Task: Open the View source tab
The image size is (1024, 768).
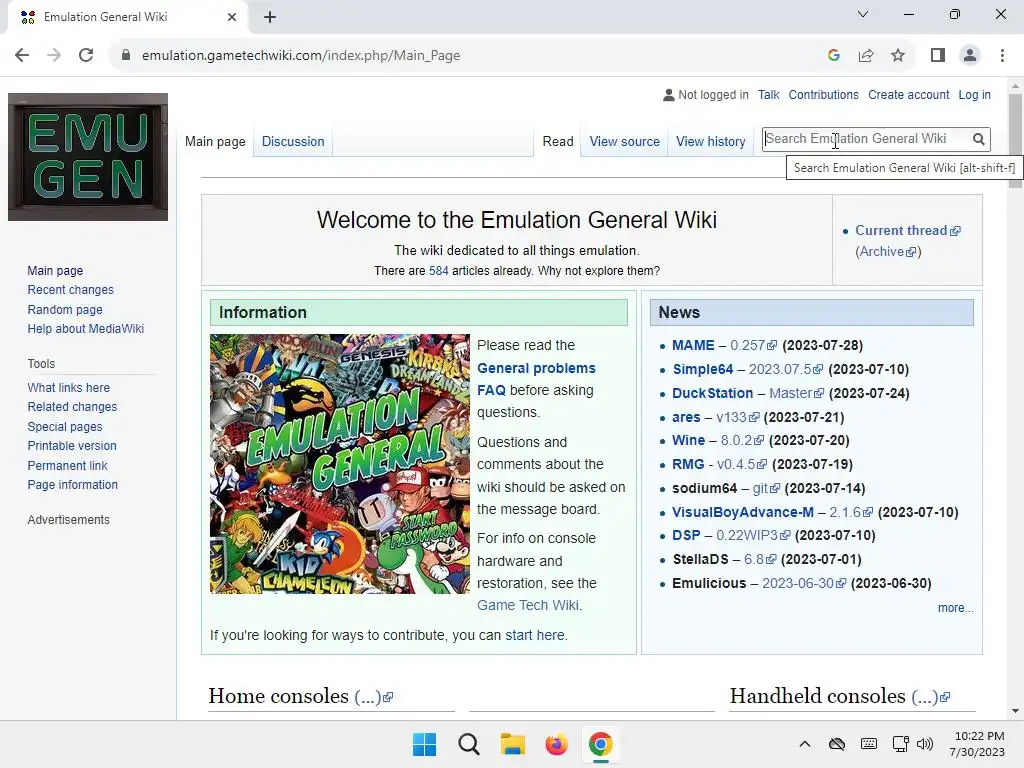Action: point(624,141)
